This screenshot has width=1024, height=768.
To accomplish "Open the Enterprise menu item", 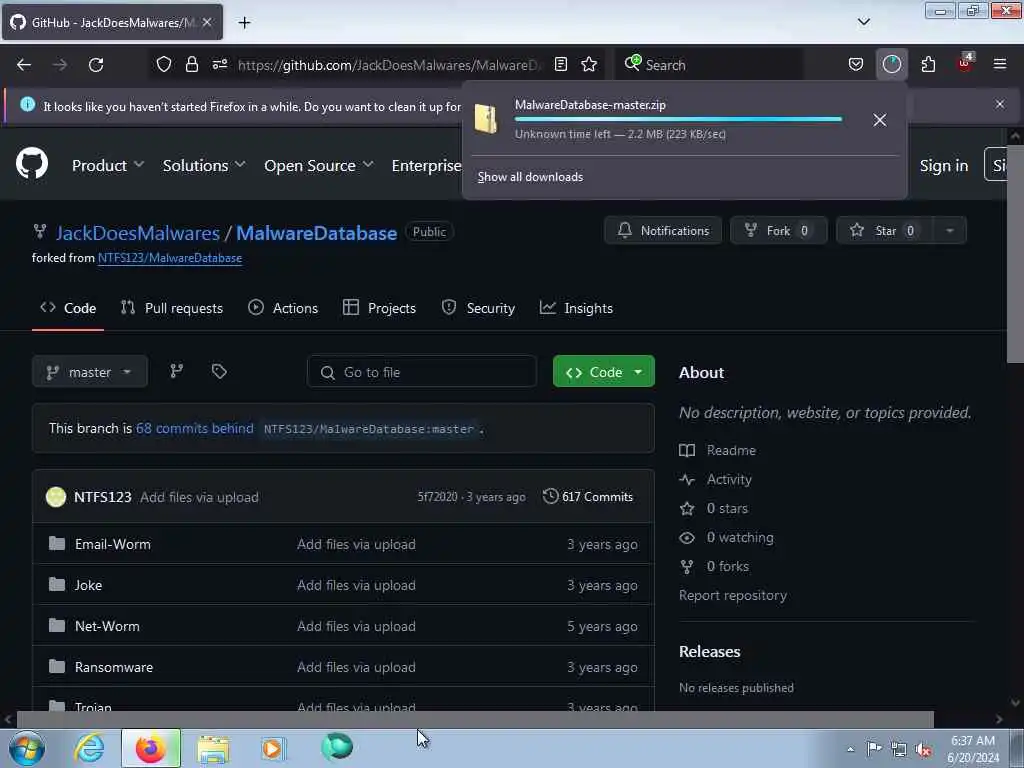I will tap(426, 166).
